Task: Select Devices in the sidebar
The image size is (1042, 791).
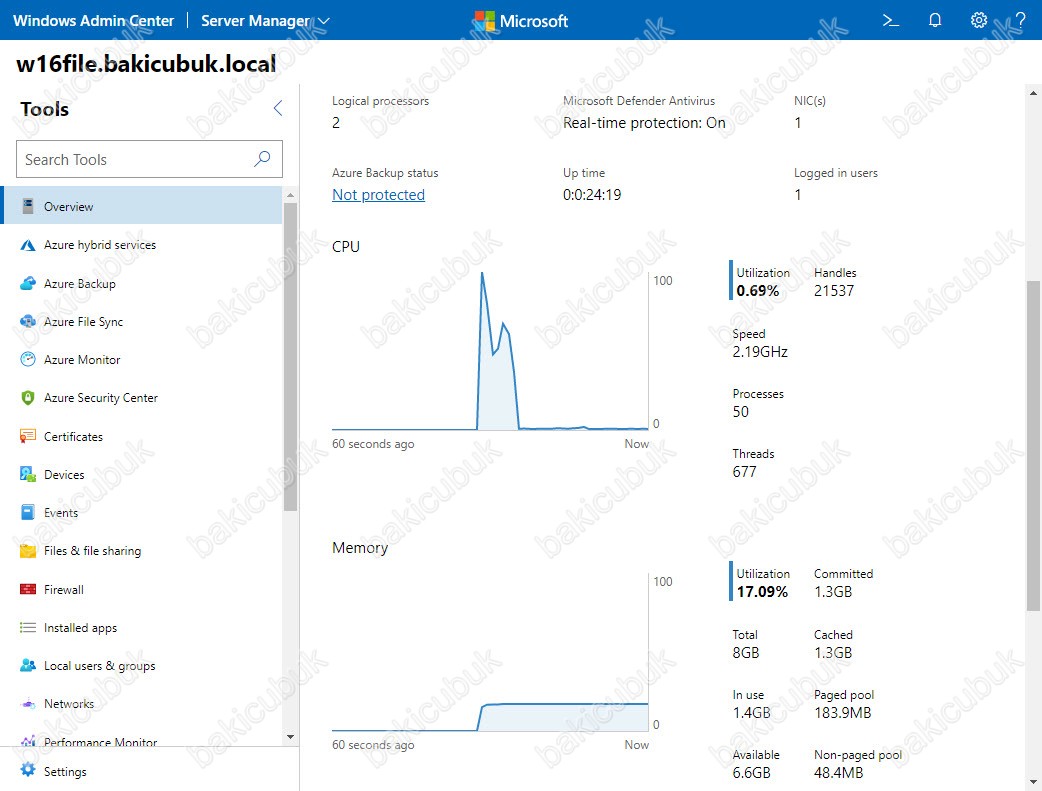Action: click(x=142, y=474)
